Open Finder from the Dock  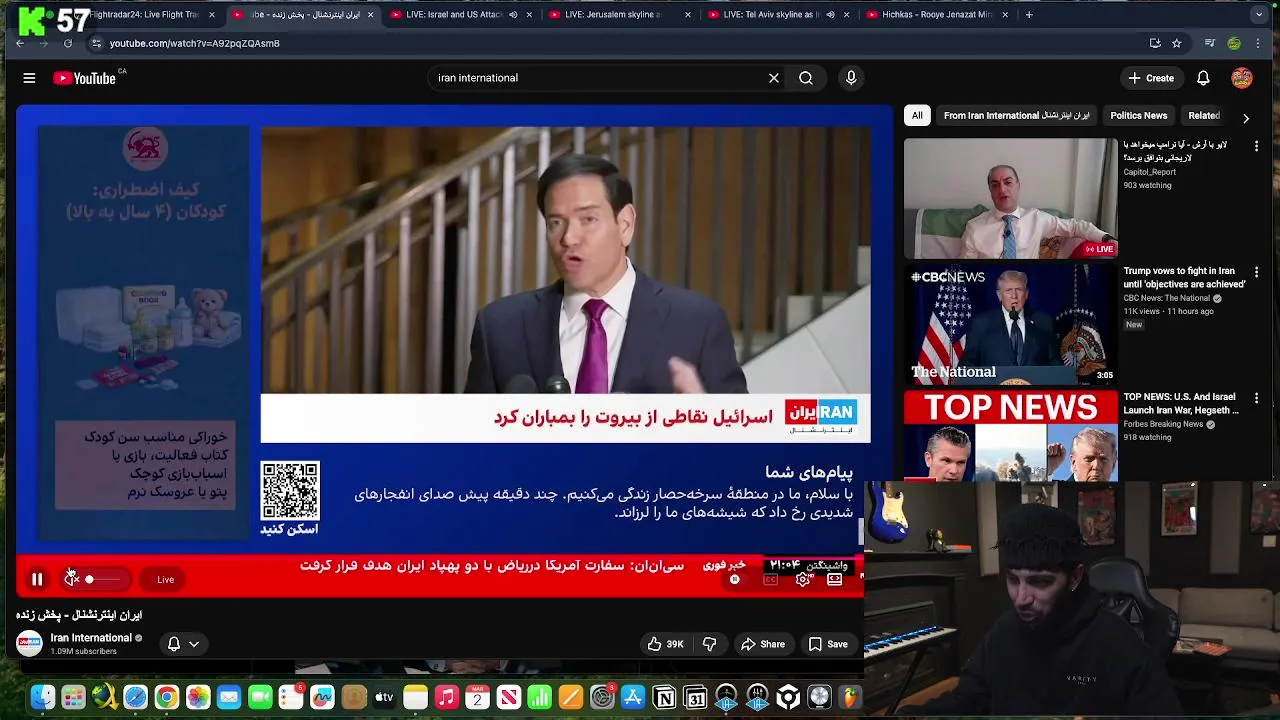42,697
